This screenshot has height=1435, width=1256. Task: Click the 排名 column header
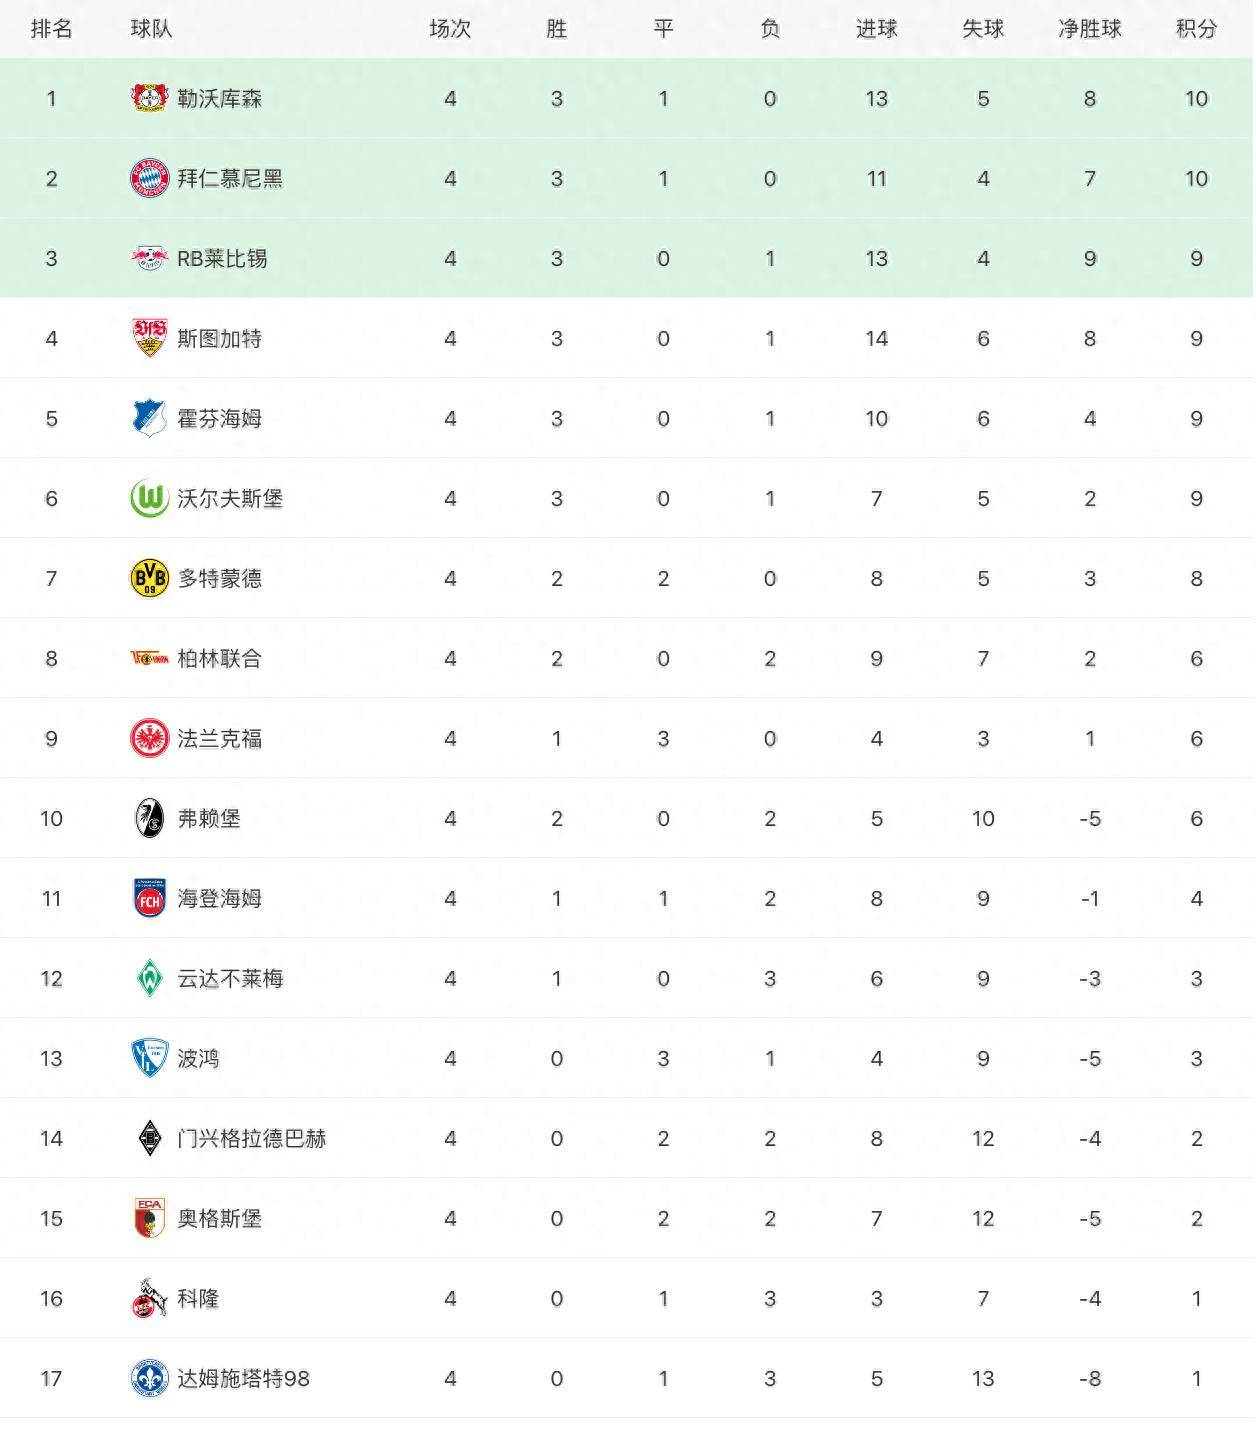coord(51,29)
